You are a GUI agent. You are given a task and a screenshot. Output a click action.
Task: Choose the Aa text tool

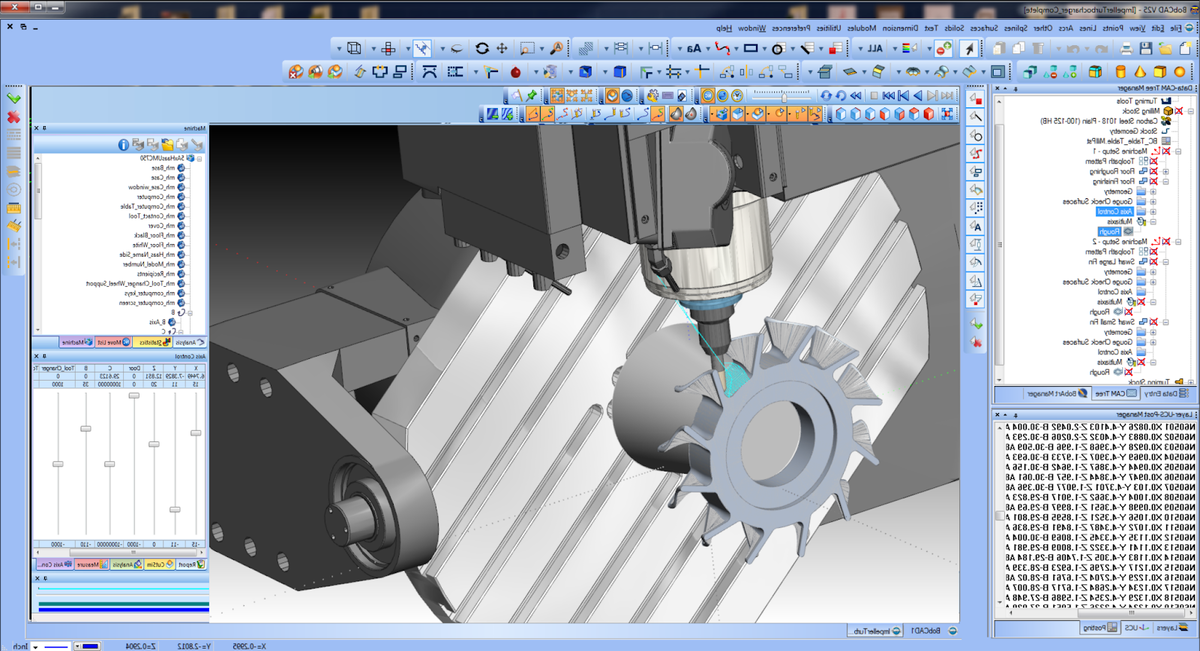[x=693, y=48]
